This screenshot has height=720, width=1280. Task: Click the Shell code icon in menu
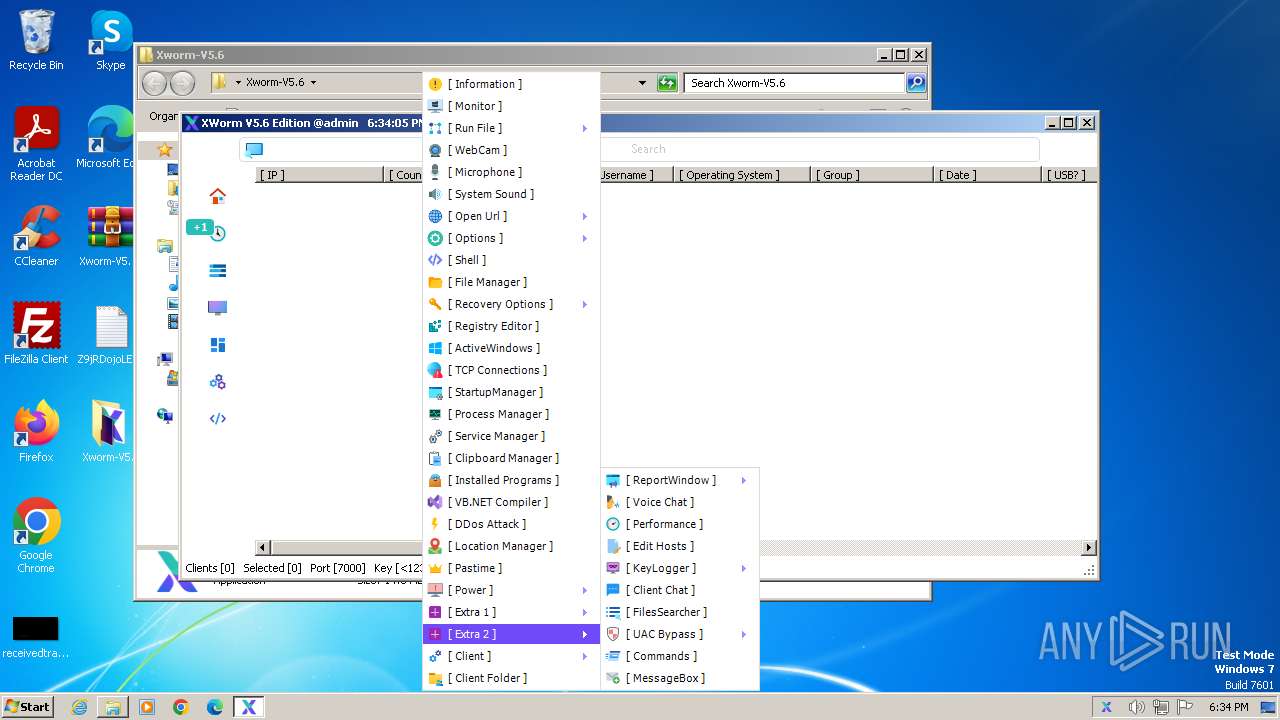pos(435,260)
